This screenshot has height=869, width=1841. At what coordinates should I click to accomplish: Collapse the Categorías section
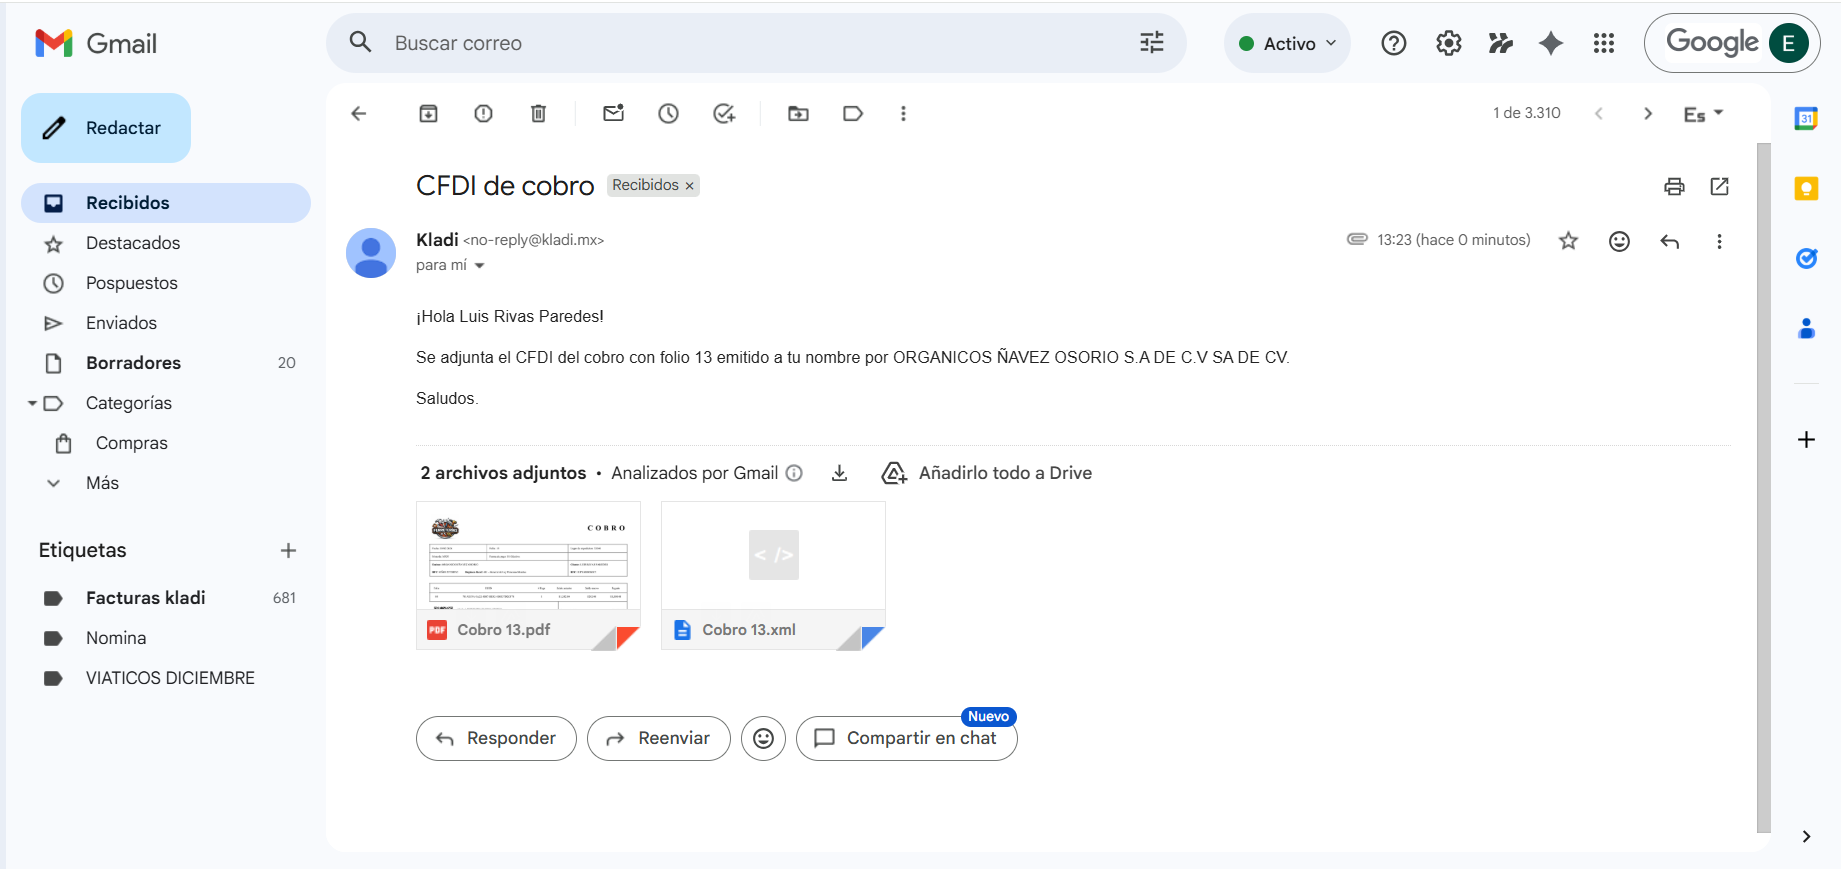click(x=32, y=403)
